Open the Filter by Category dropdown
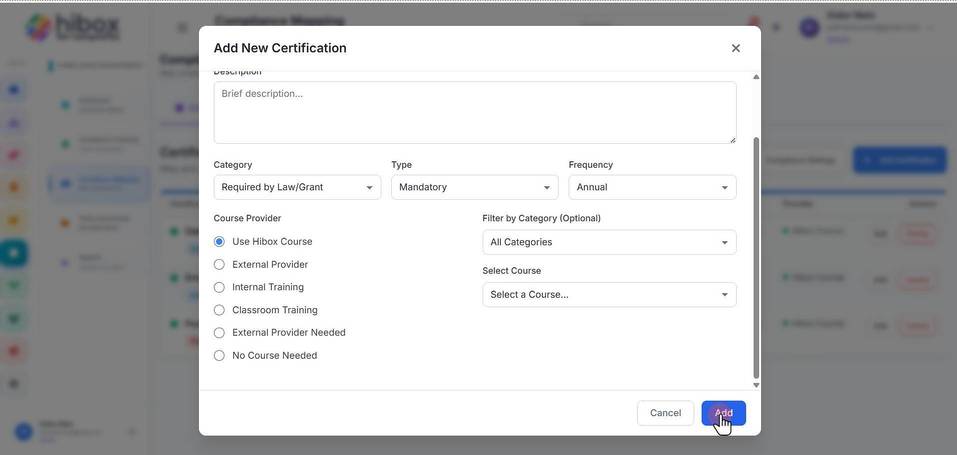The image size is (957, 455). coord(609,242)
